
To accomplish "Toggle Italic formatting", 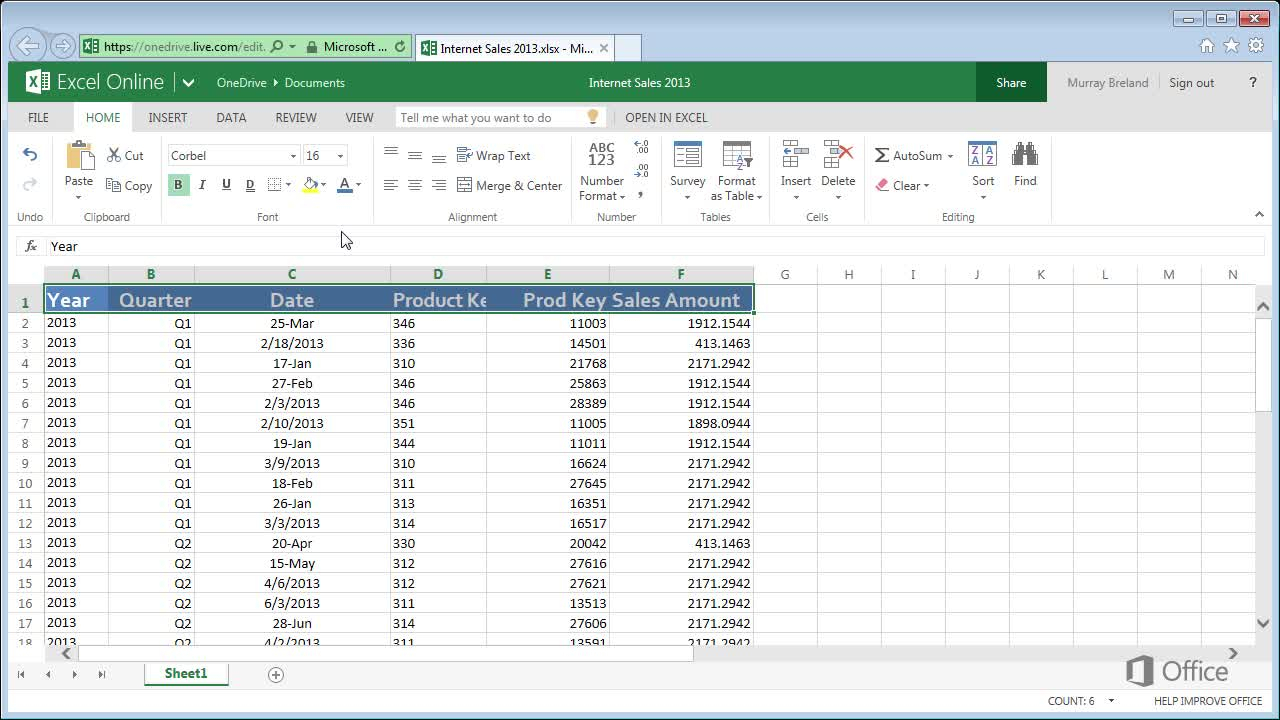I will pyautogui.click(x=202, y=185).
